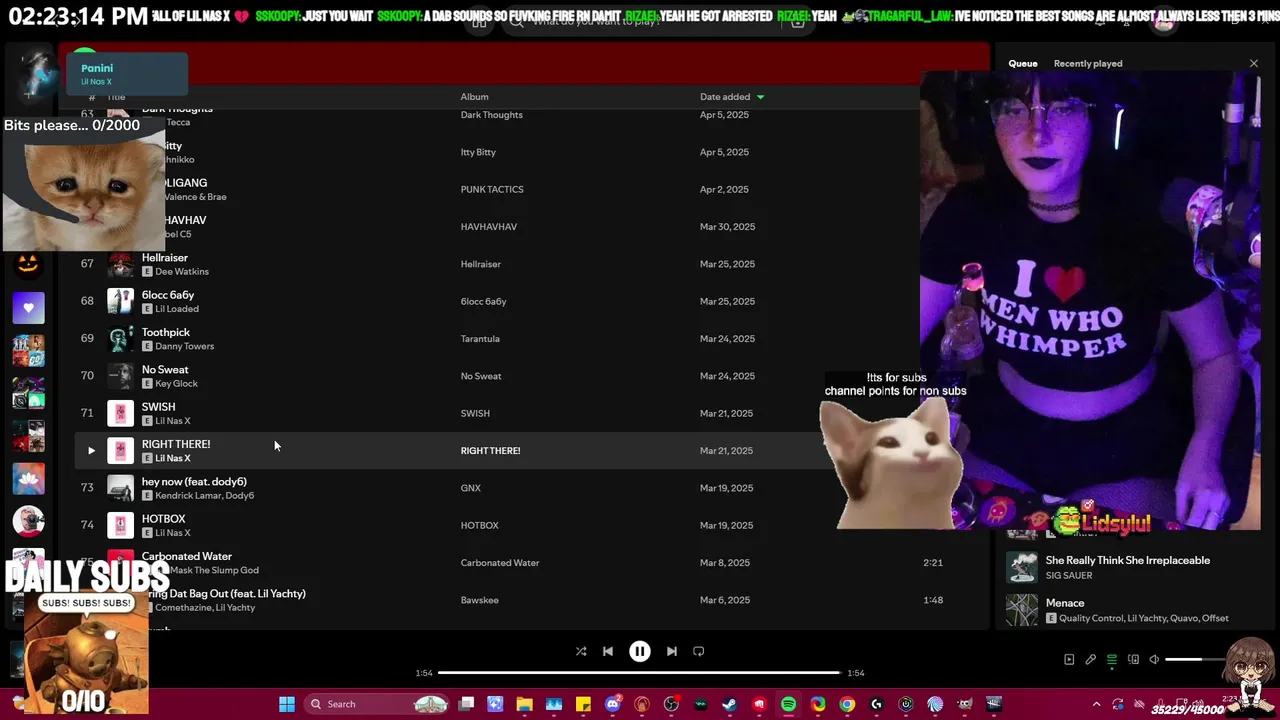The width and height of the screenshot is (1280, 720).
Task: Select the Carbonated Water track title
Action: [x=187, y=556]
